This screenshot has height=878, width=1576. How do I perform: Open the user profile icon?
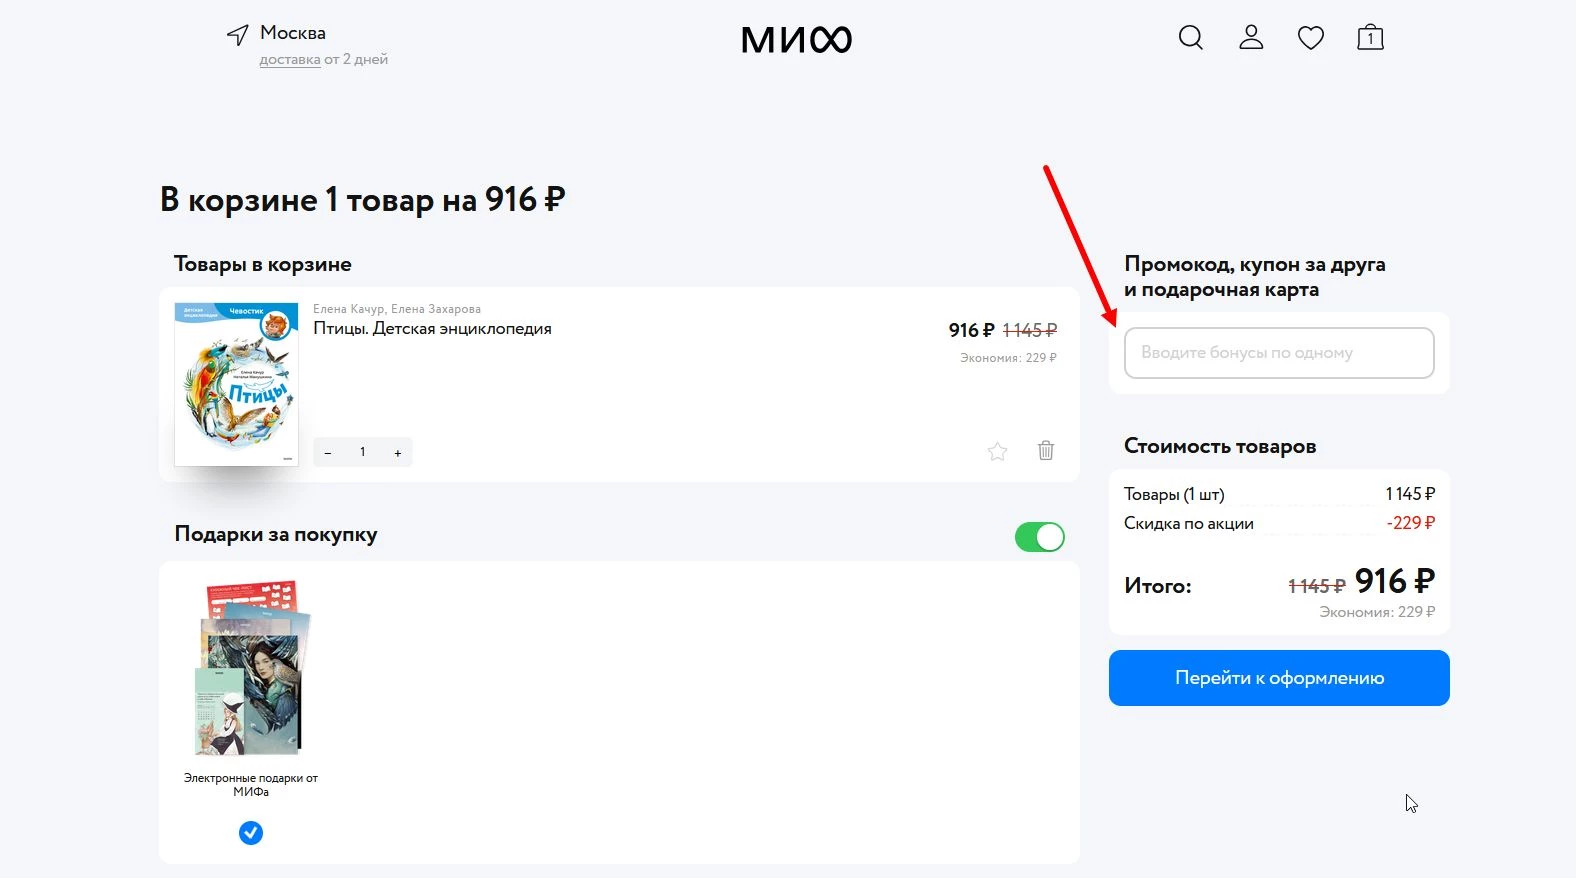click(x=1250, y=37)
